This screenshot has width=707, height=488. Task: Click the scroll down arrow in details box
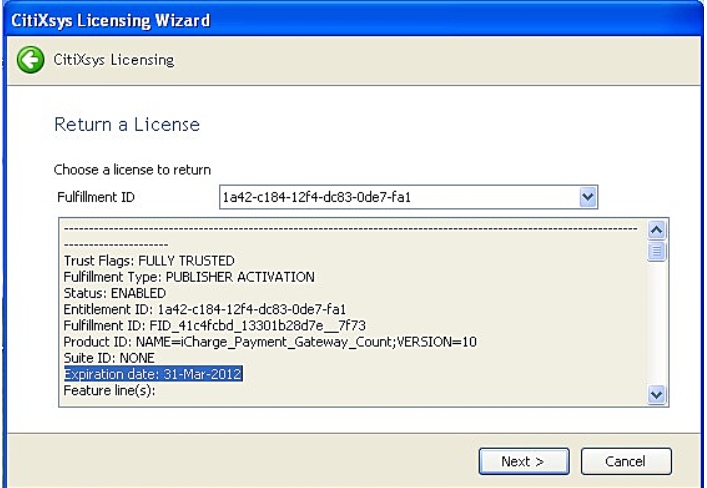coord(656,395)
